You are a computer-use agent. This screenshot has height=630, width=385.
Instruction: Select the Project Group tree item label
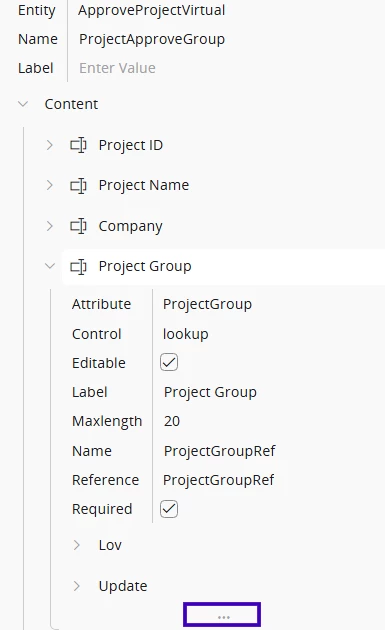(x=145, y=266)
